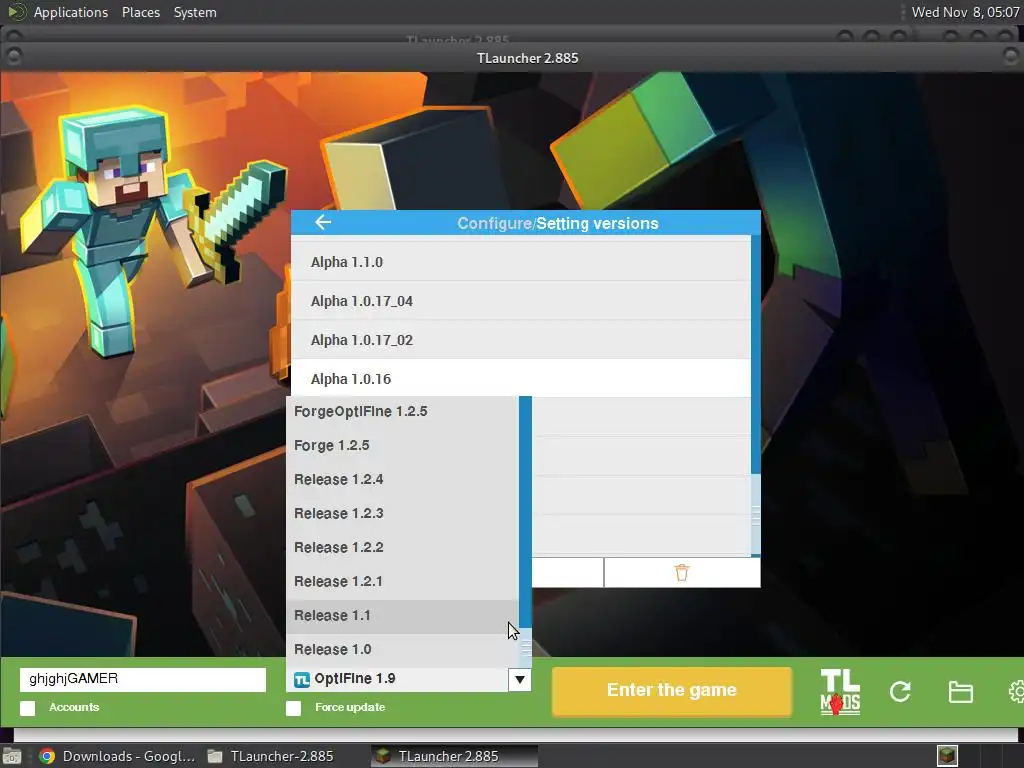
Task: Select Release 1.0 version
Action: pos(402,650)
